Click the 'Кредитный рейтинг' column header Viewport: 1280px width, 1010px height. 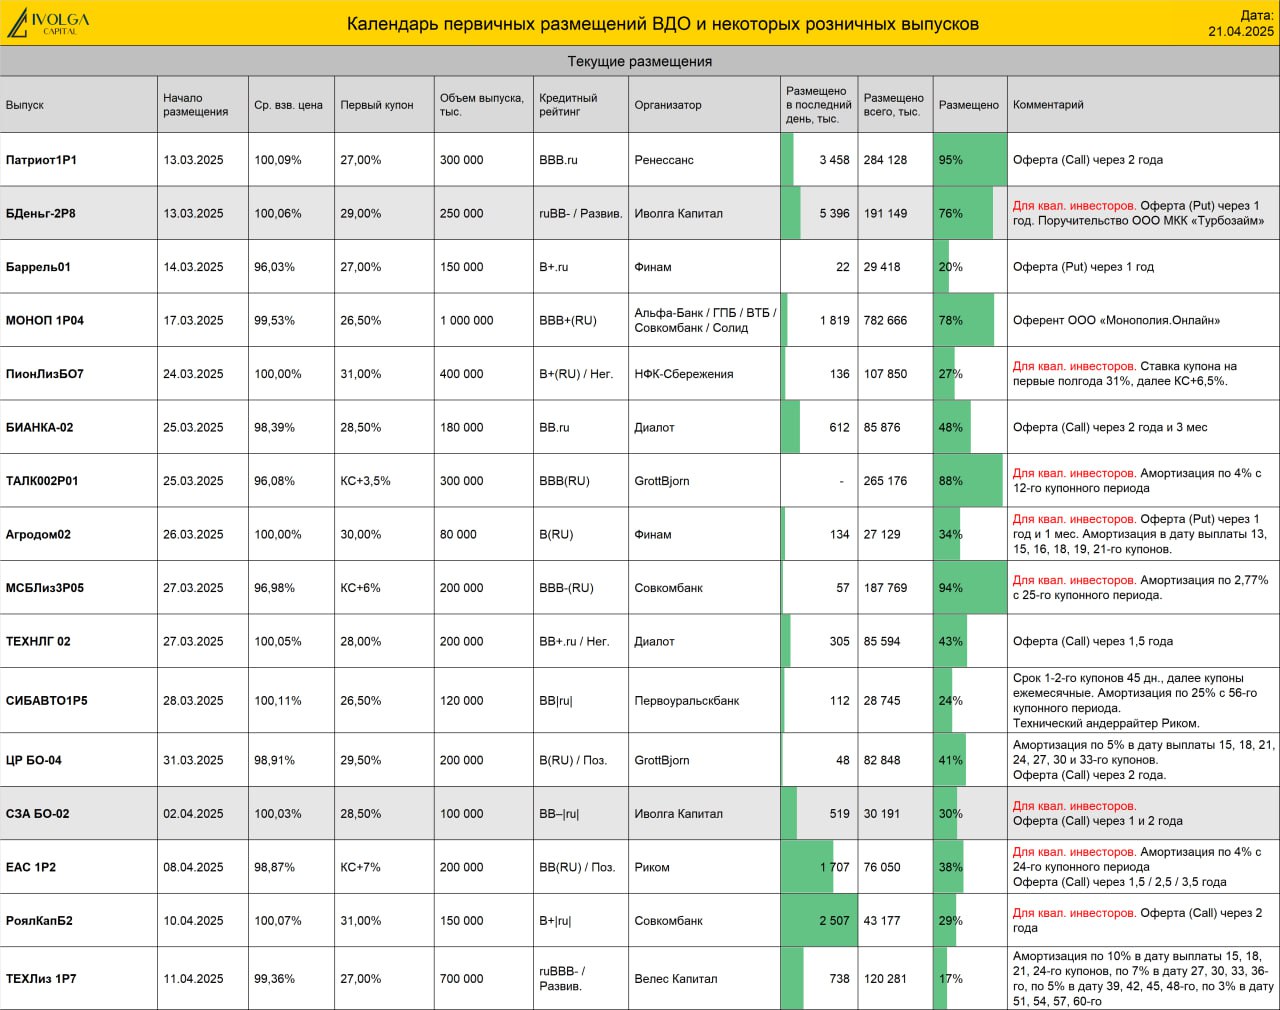click(568, 105)
